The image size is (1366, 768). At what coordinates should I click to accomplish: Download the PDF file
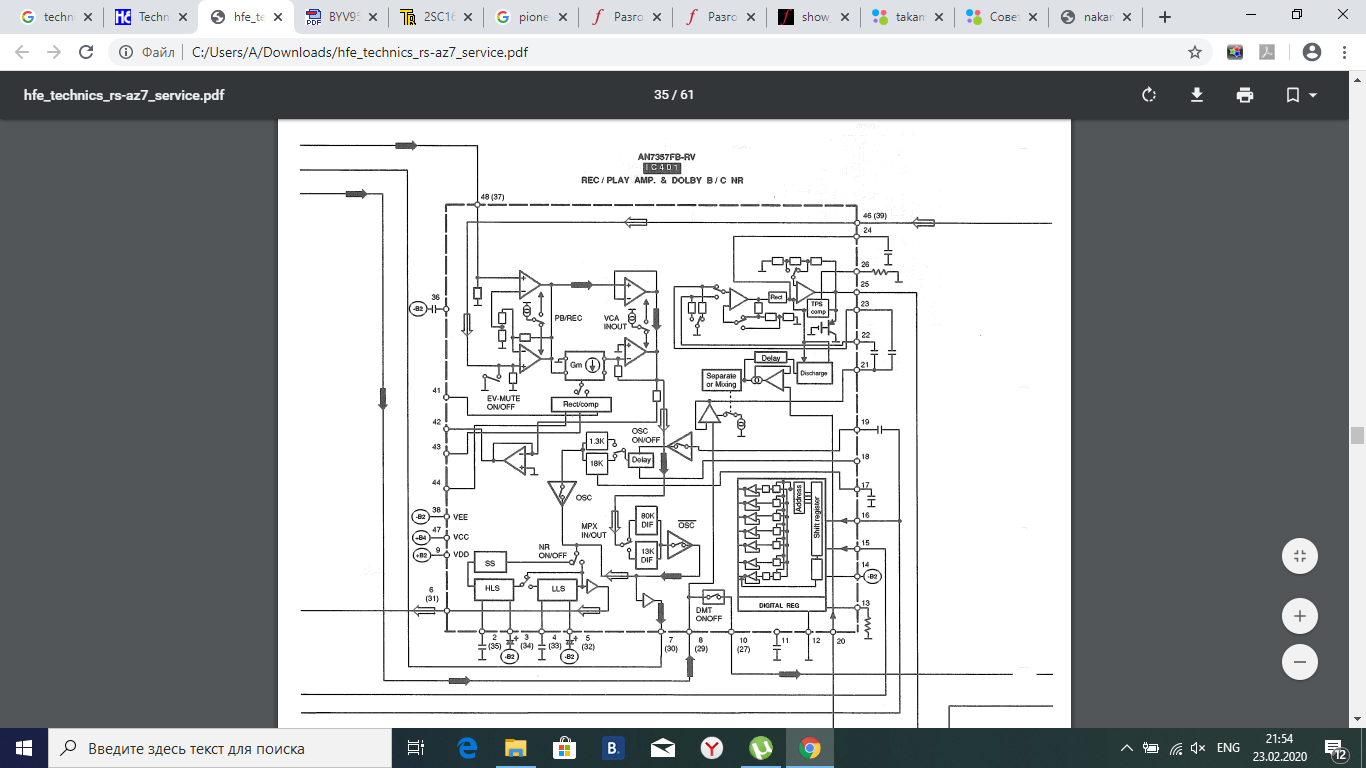(x=1197, y=95)
